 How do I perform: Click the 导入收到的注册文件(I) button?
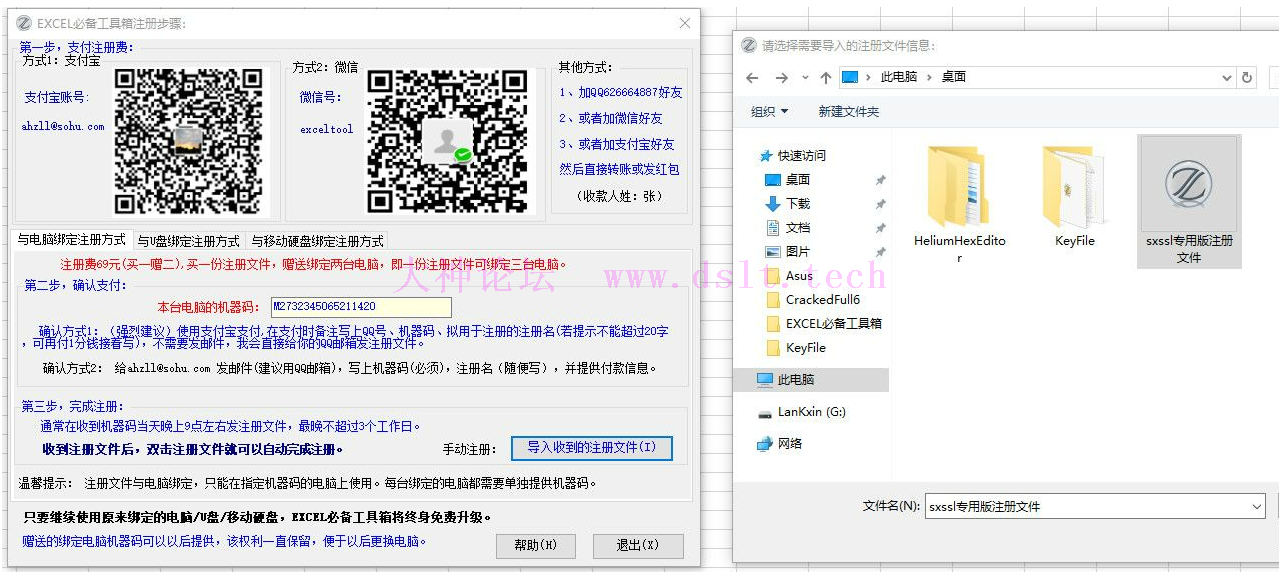coord(592,448)
